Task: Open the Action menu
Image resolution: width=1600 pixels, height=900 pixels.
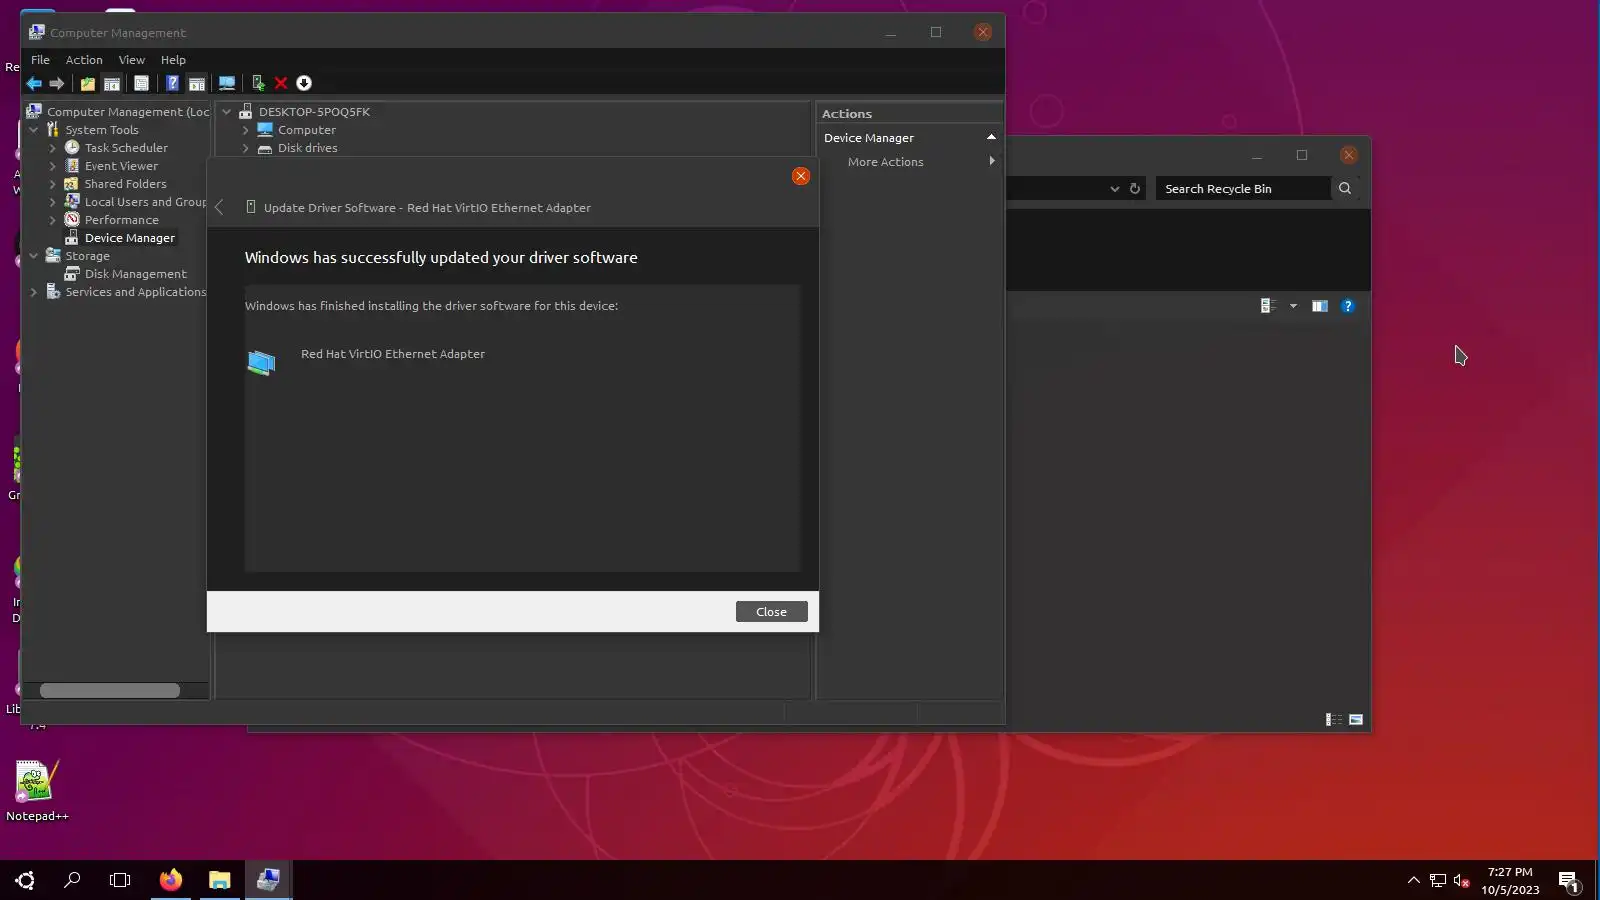Action: tap(84, 60)
